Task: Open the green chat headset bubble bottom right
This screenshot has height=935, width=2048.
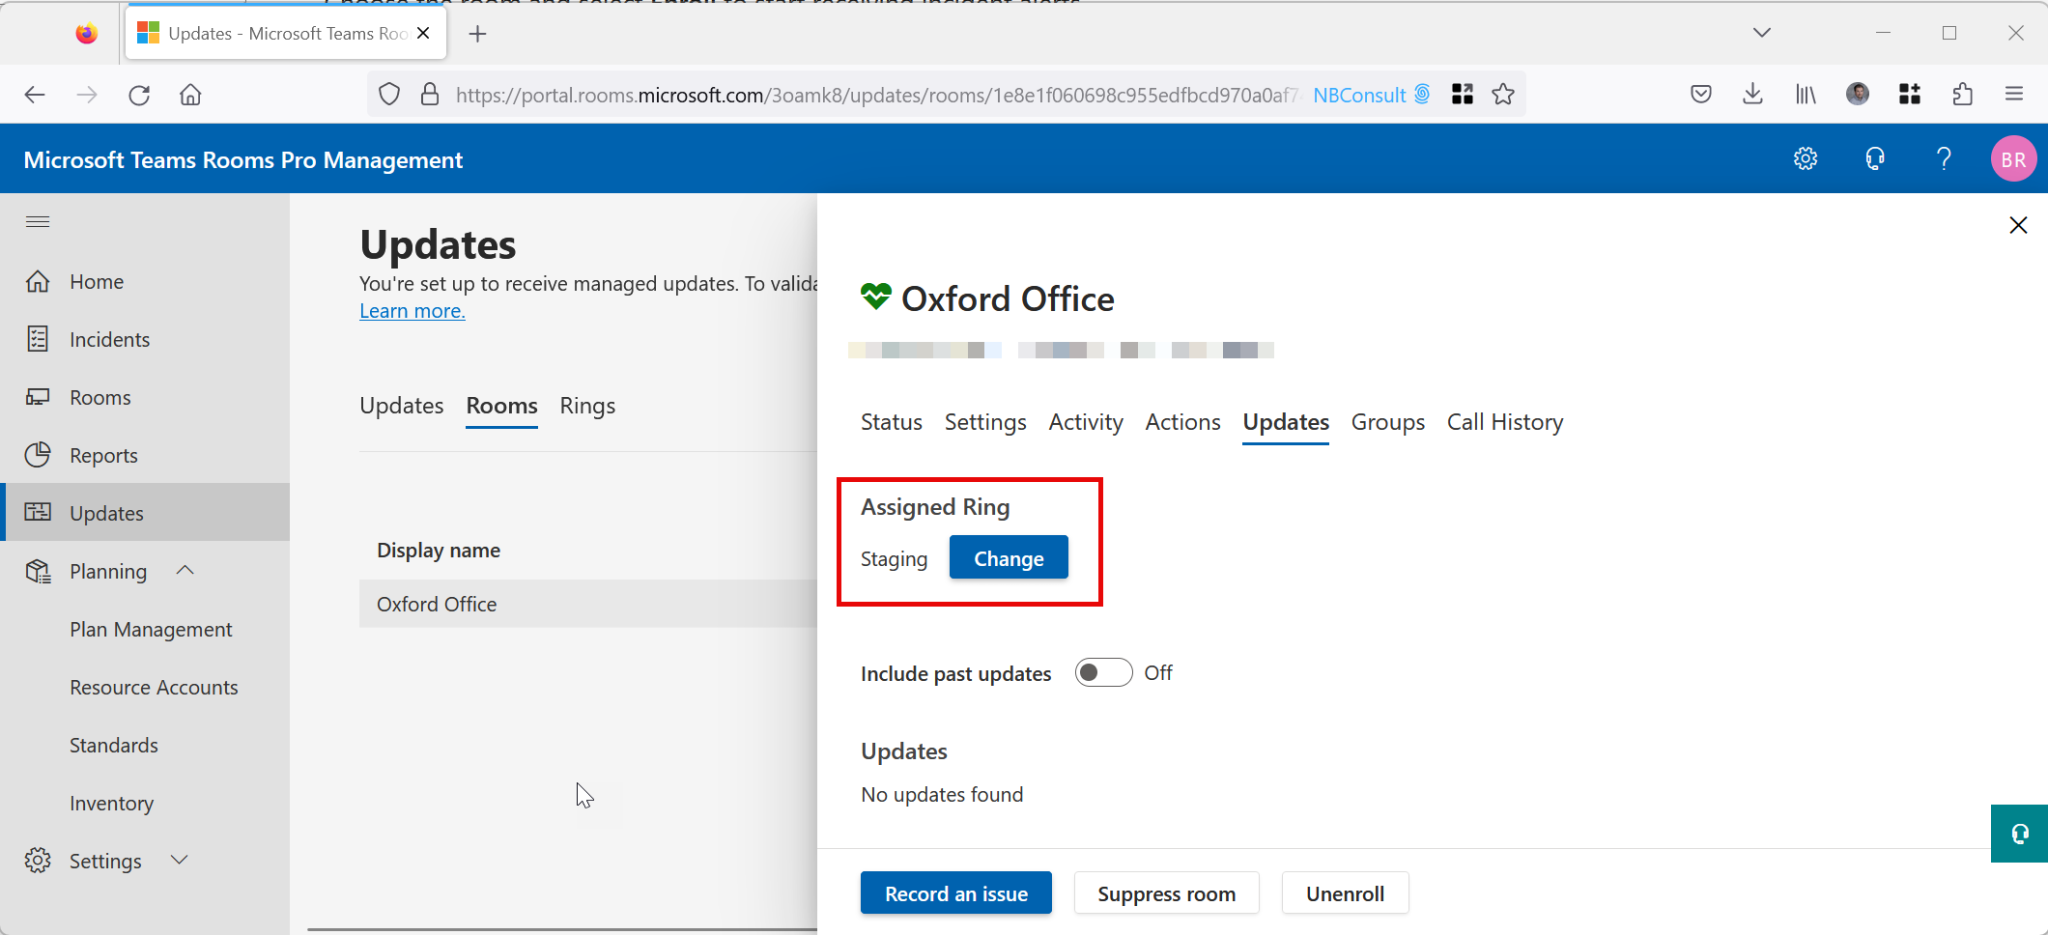Action: [2019, 833]
